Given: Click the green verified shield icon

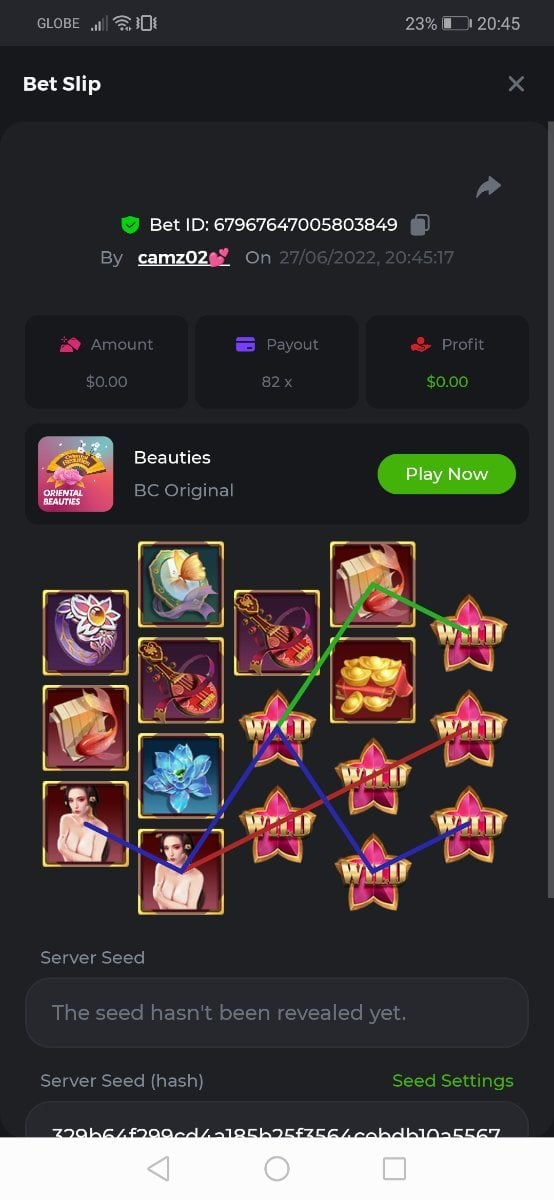Looking at the screenshot, I should click(x=129, y=224).
